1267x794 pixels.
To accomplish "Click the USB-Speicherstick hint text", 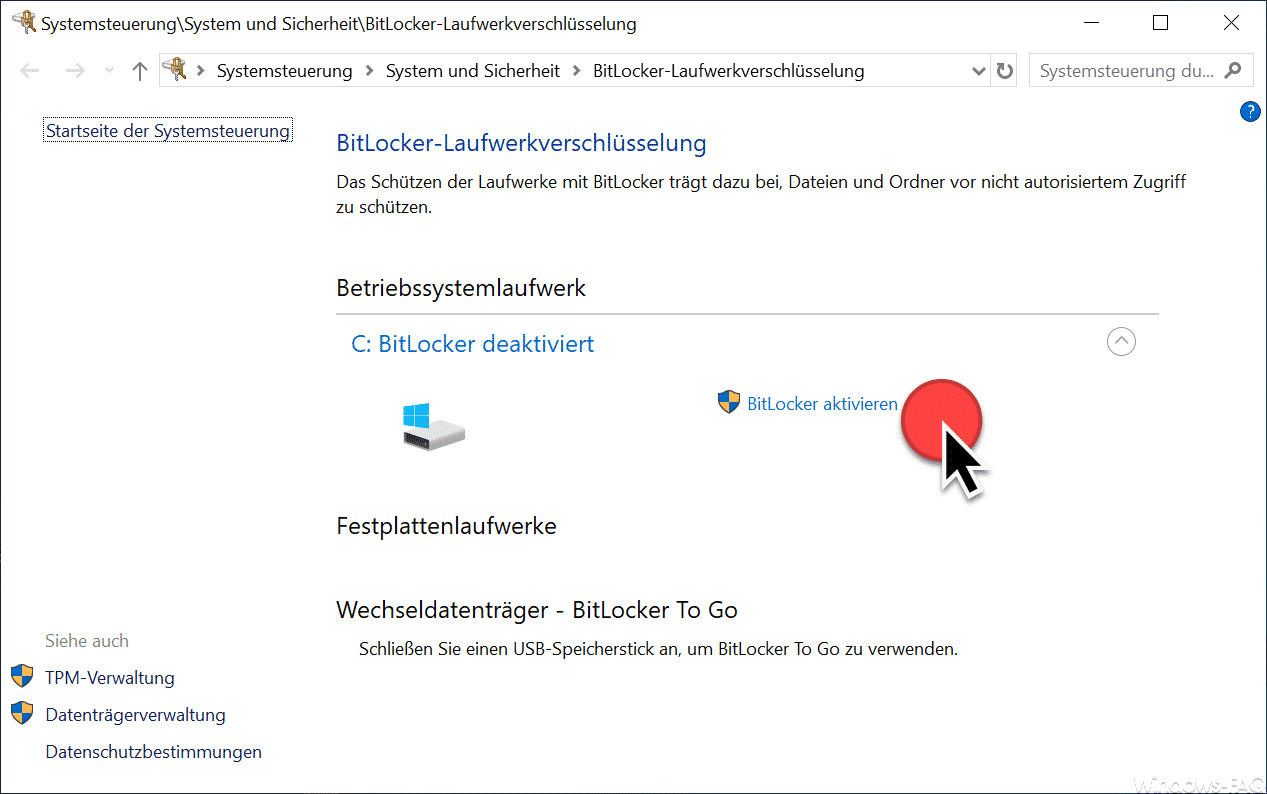I will [x=658, y=649].
